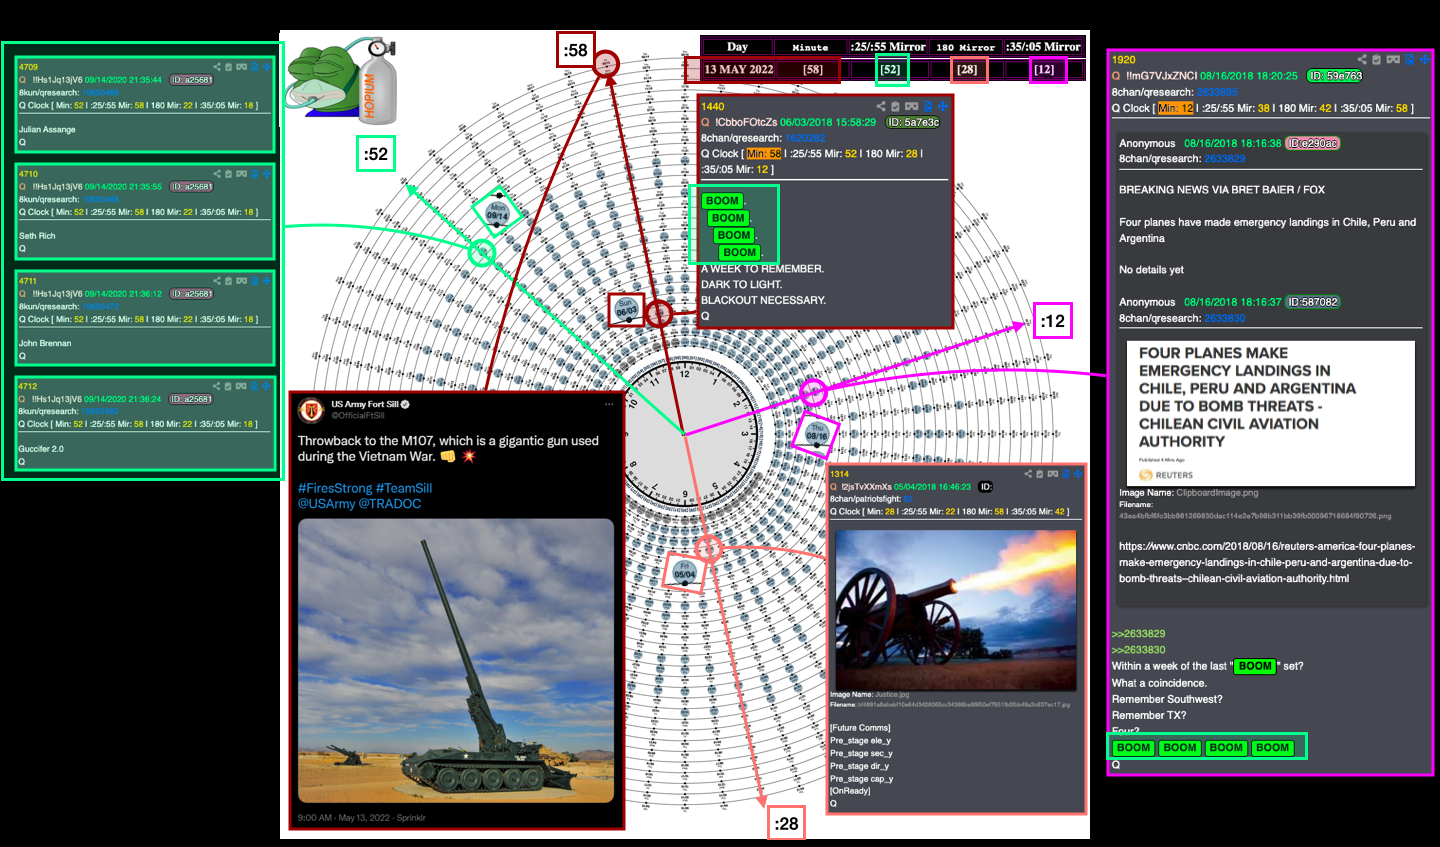1440x847 pixels.
Task: Click the Pepe hopium tank image
Action: click(x=343, y=80)
